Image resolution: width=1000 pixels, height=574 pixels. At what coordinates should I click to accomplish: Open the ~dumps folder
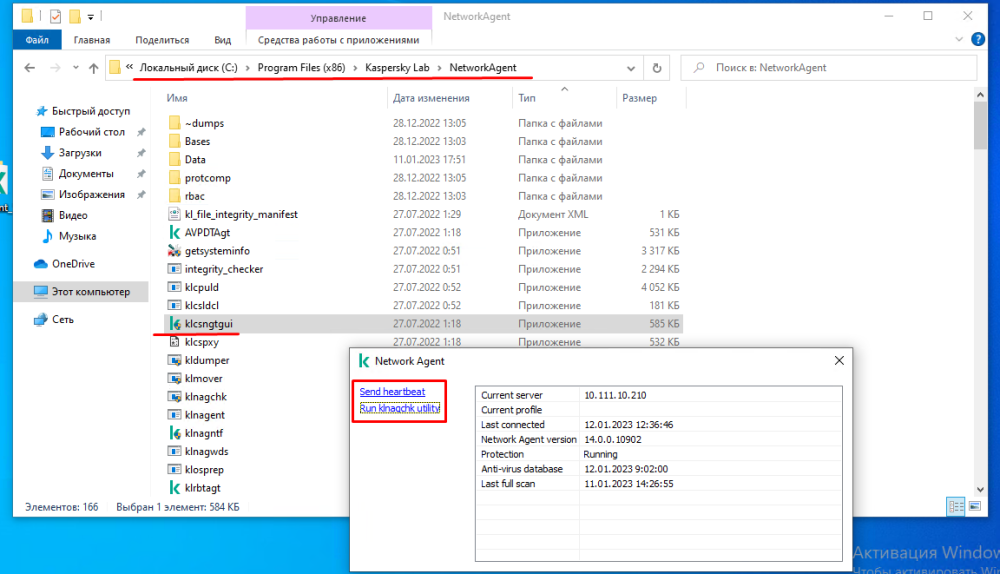pos(204,123)
